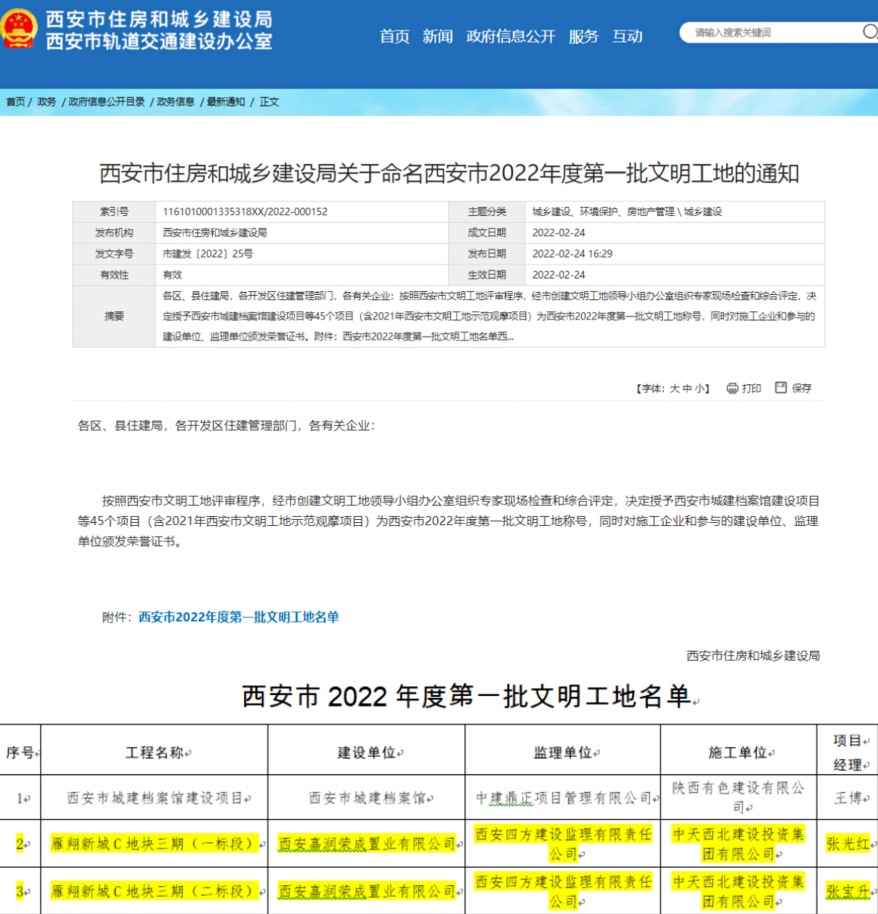The height and width of the screenshot is (914, 878).
Task: Open attachment link 西安市2022年度第一批文明工地名单
Action: point(238,617)
